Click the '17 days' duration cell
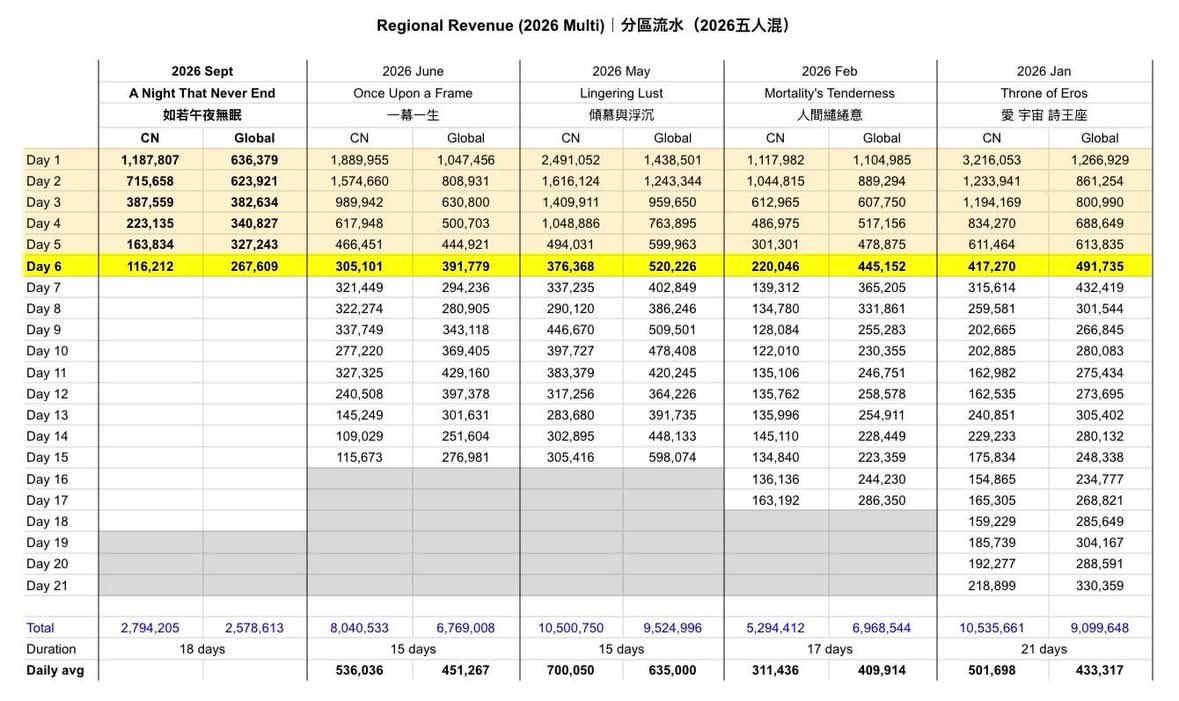 tap(829, 649)
